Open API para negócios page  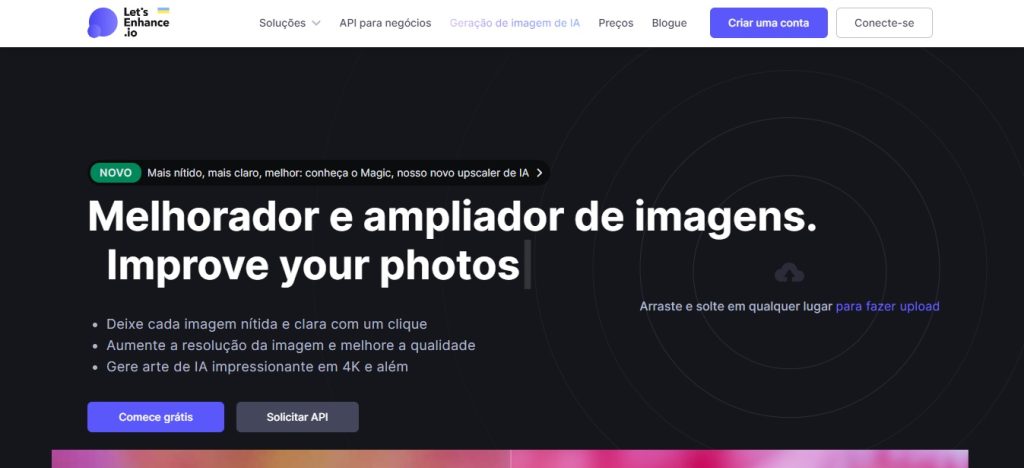pos(385,23)
